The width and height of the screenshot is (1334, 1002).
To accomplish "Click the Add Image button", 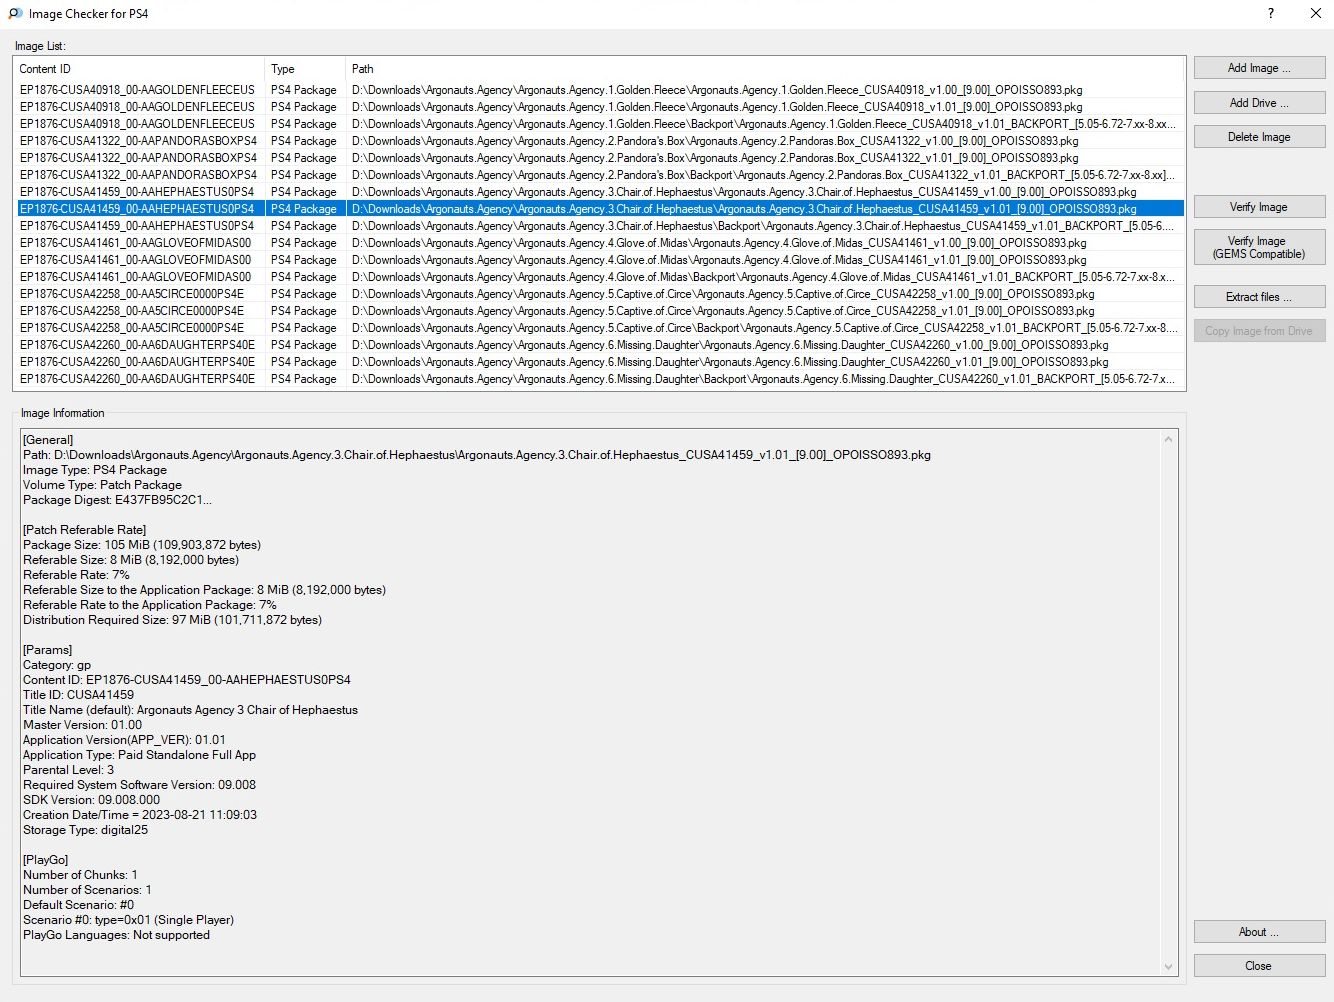I will tap(1258, 68).
